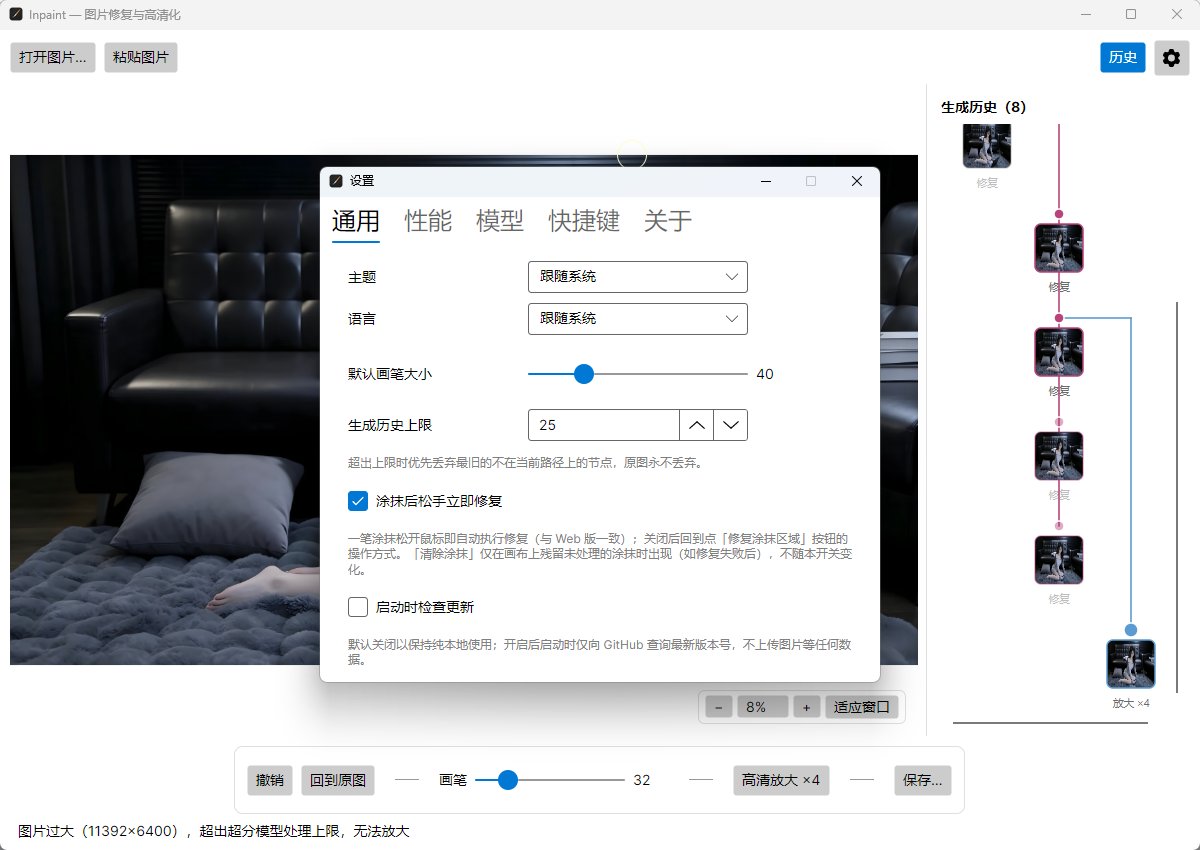
Task: Open the settings gear icon
Action: click(1171, 57)
